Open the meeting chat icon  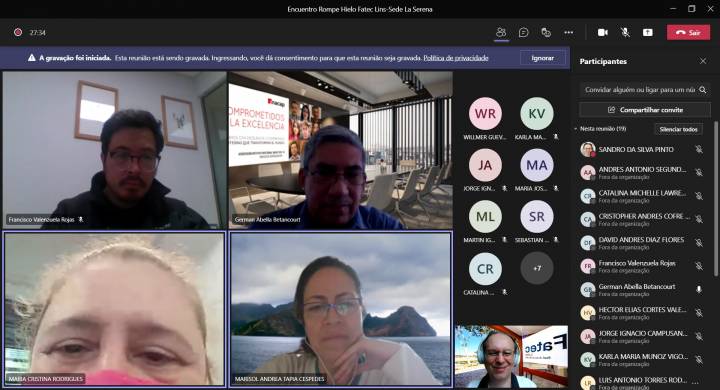click(523, 32)
